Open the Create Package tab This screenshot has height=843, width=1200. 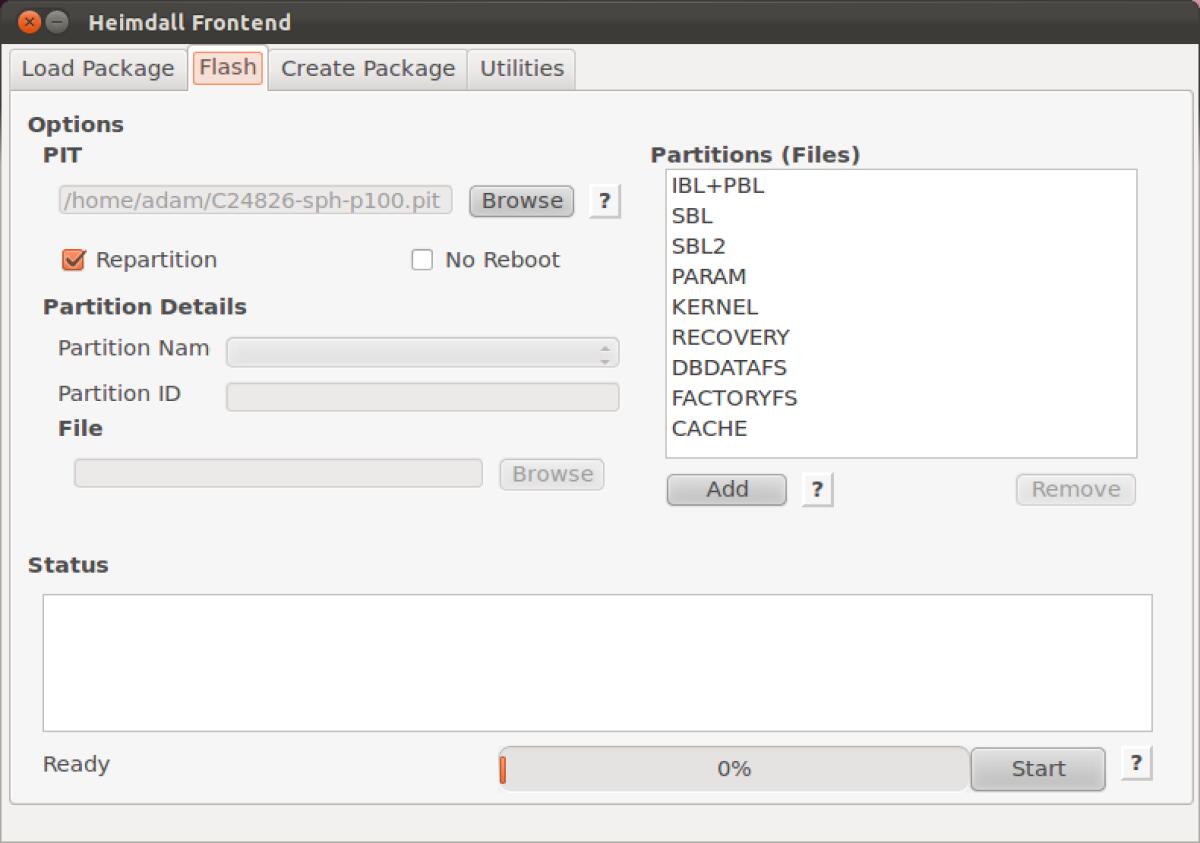point(366,69)
